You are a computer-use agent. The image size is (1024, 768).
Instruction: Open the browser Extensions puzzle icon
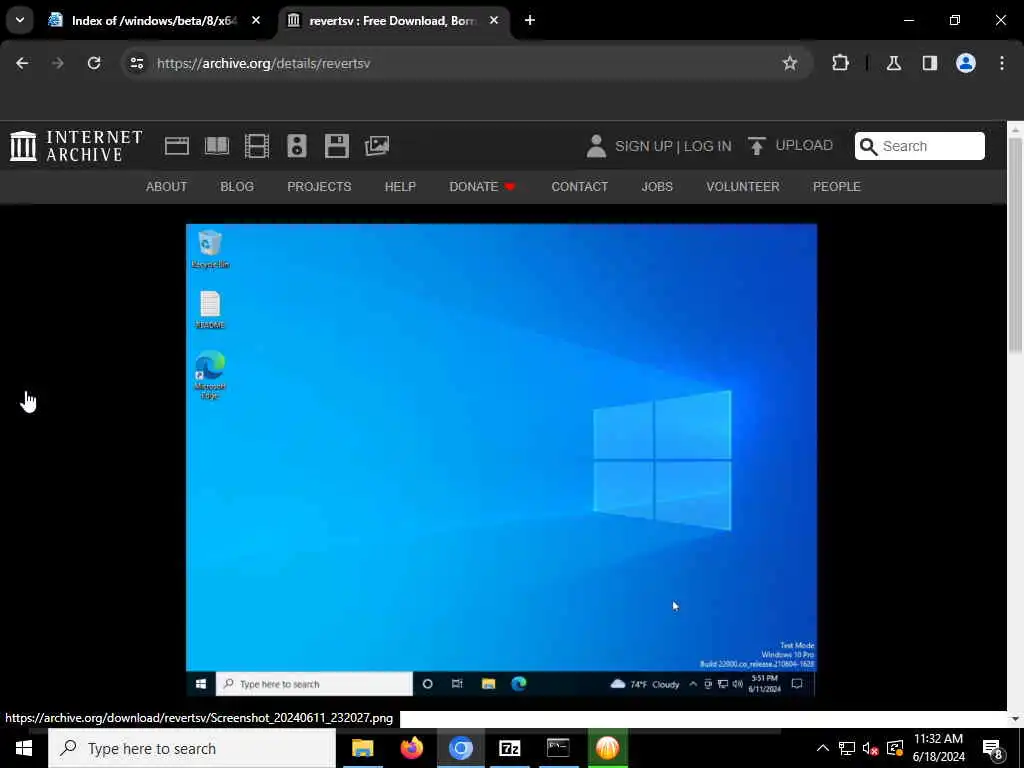pos(840,63)
